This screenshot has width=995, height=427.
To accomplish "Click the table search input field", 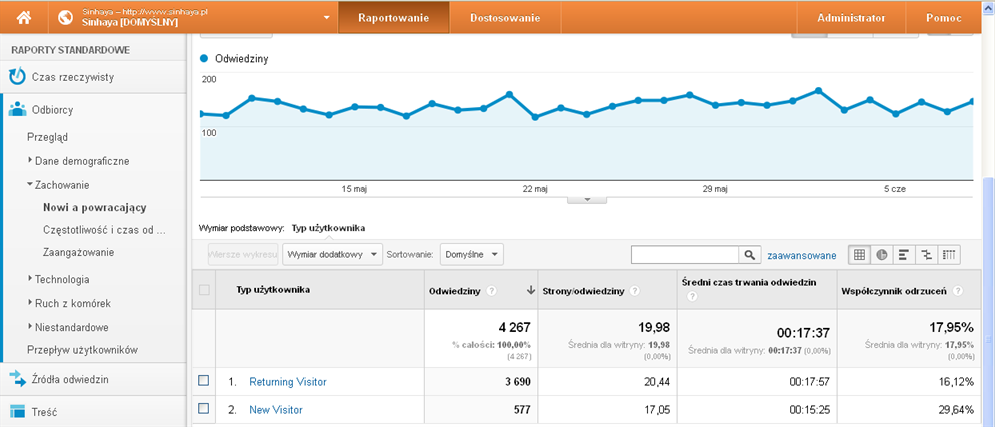I will [x=685, y=255].
